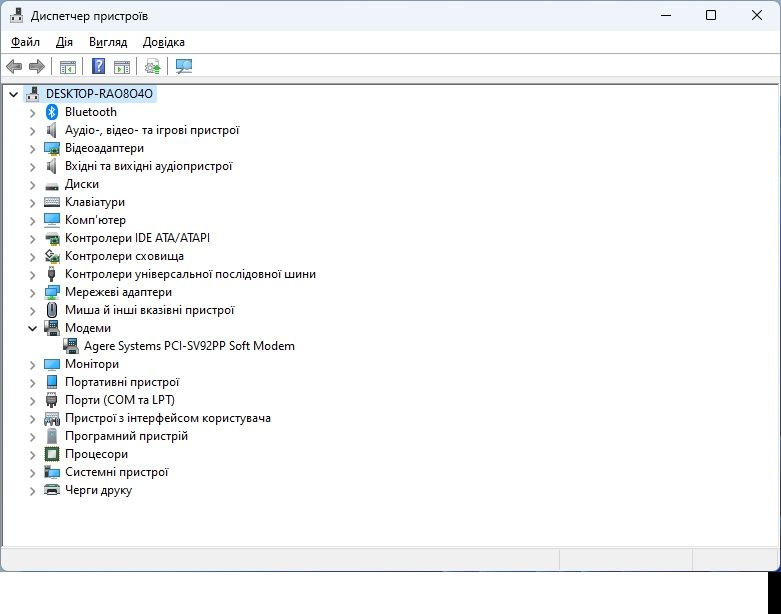Viewport: 781px width, 614px height.
Task: Click the Back arrow toolbar icon
Action: [x=14, y=66]
